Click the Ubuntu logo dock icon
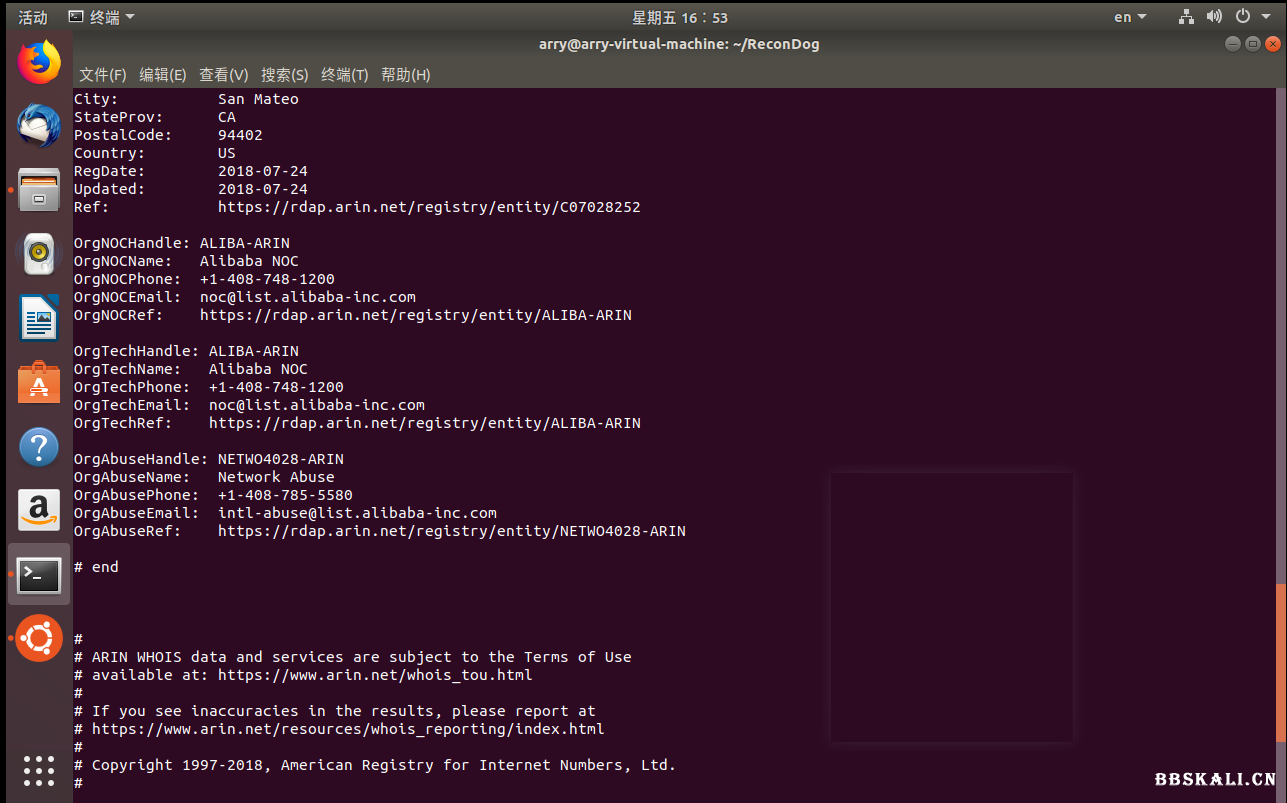Viewport: 1287px width, 803px height. click(x=39, y=638)
